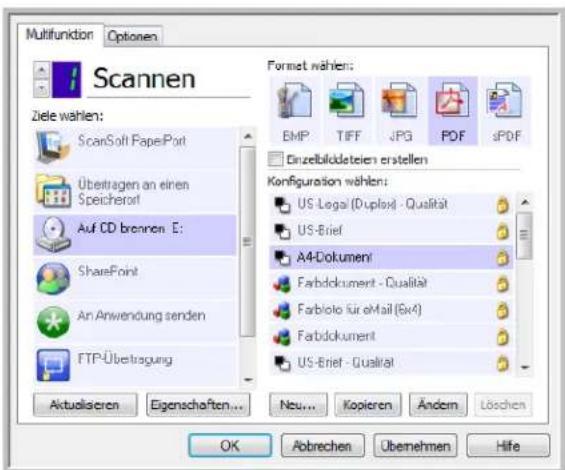Click the Kopieren button

[x=368, y=405]
